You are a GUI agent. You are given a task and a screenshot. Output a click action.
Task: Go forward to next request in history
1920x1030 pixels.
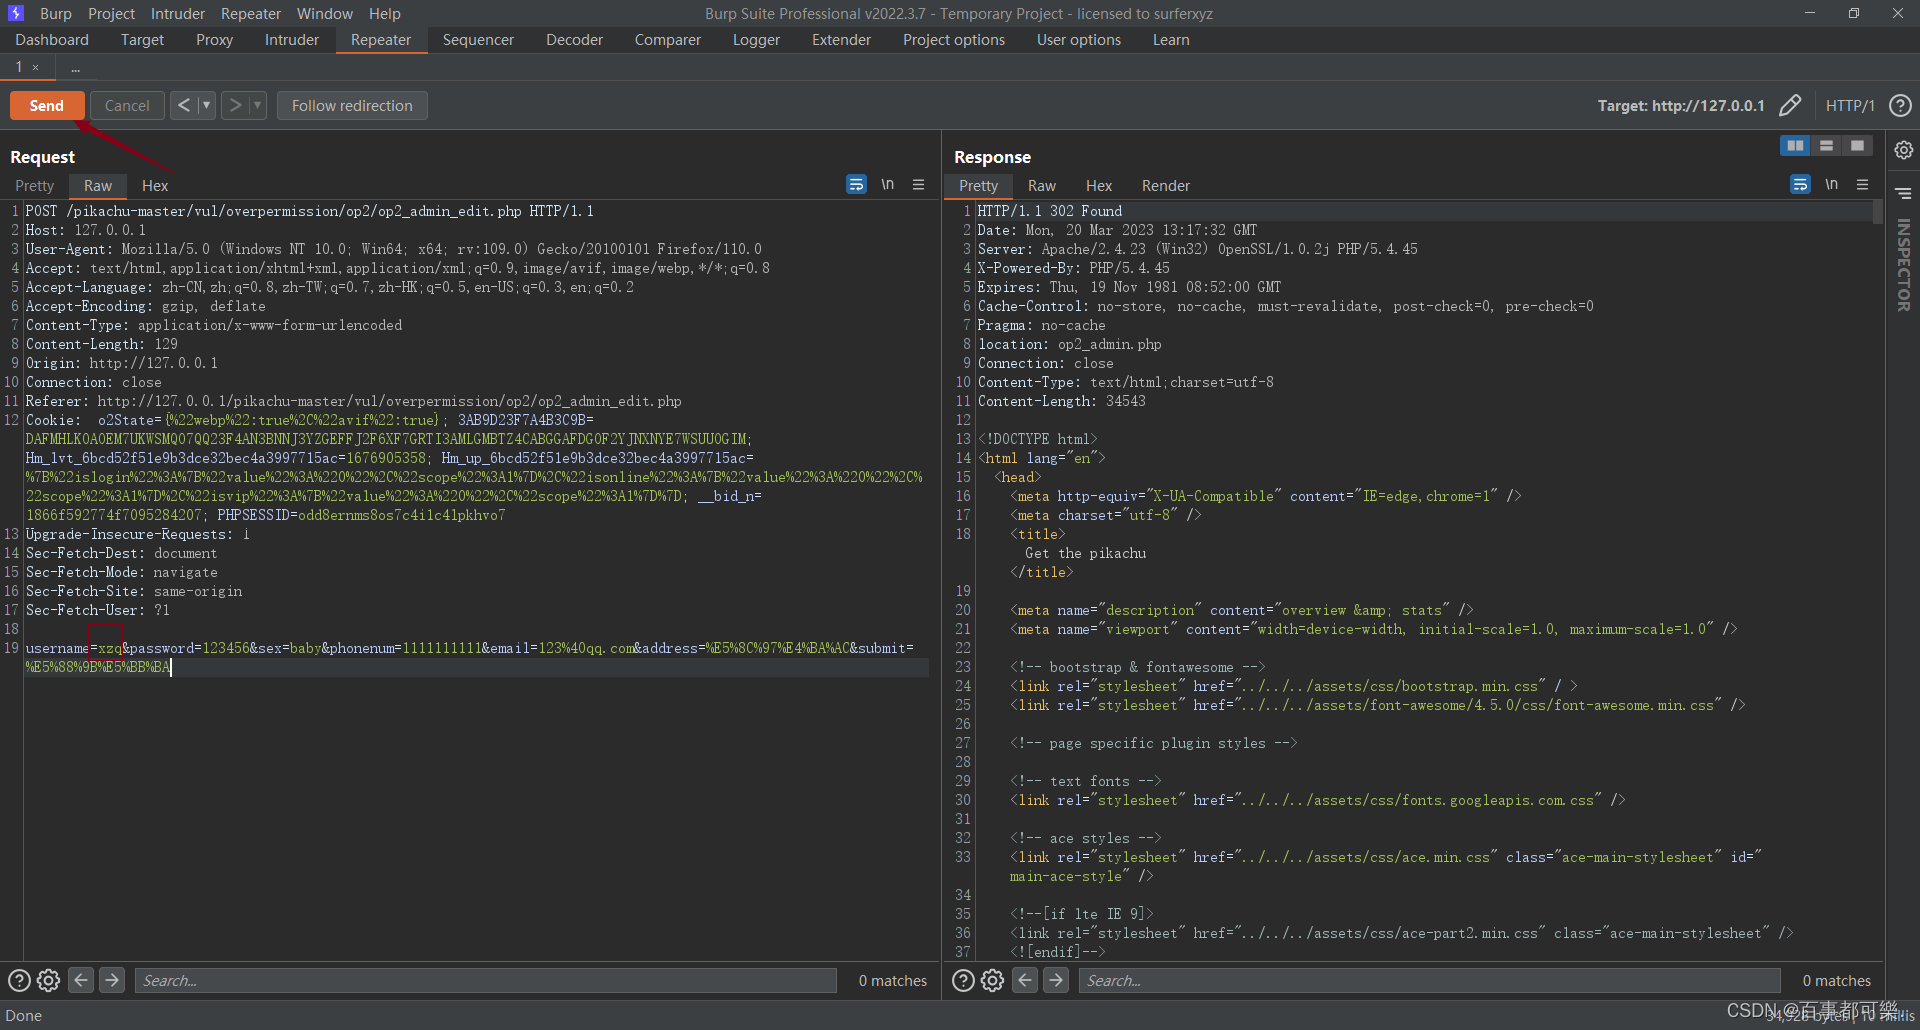click(235, 105)
